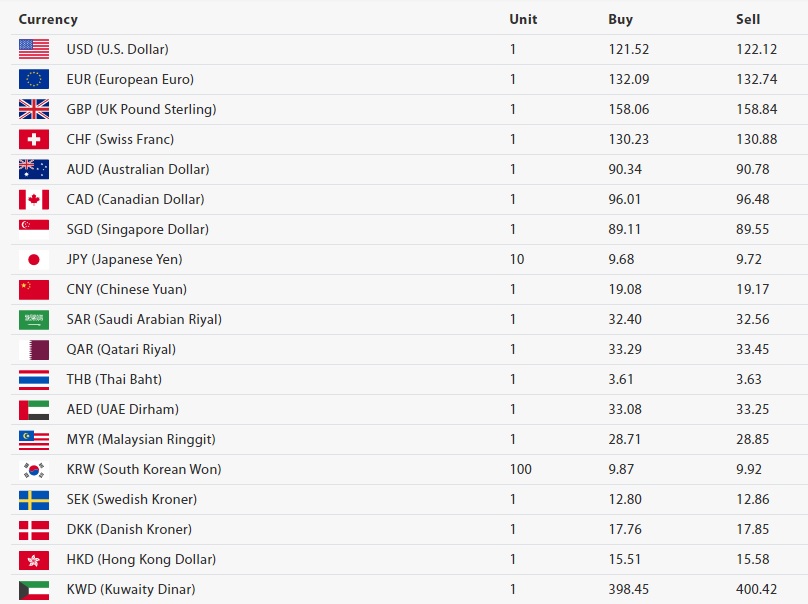Image resolution: width=808 pixels, height=604 pixels.
Task: Click the Buy column header
Action: (x=620, y=19)
